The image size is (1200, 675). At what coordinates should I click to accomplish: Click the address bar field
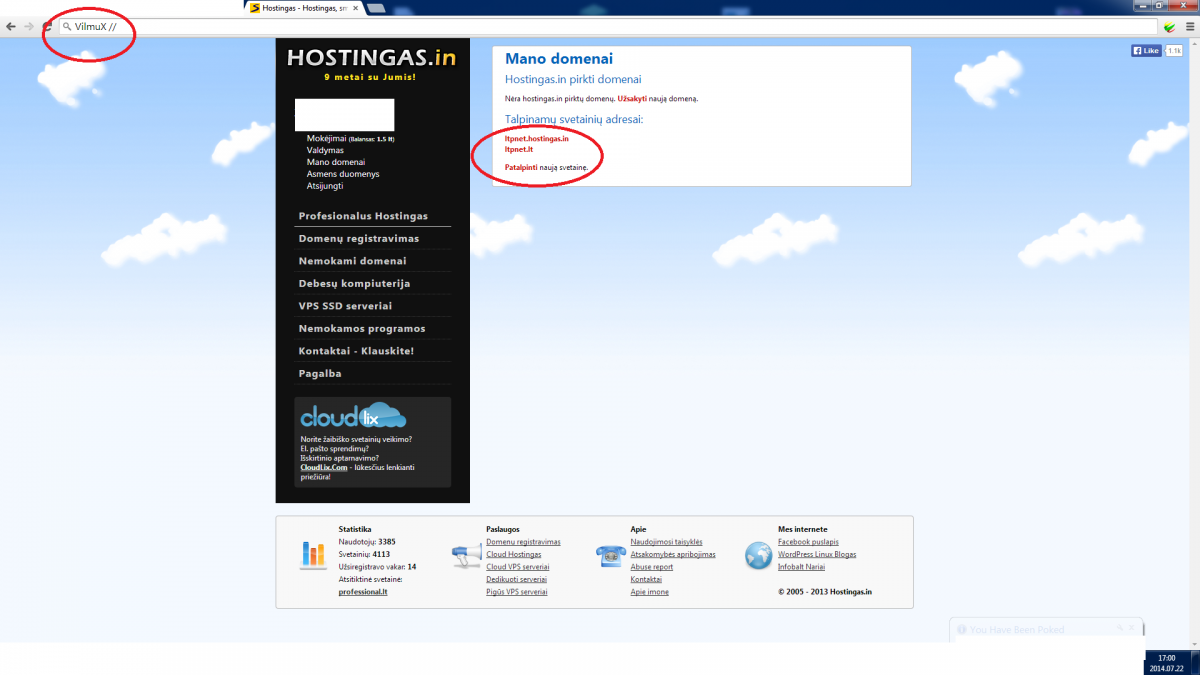coord(607,26)
